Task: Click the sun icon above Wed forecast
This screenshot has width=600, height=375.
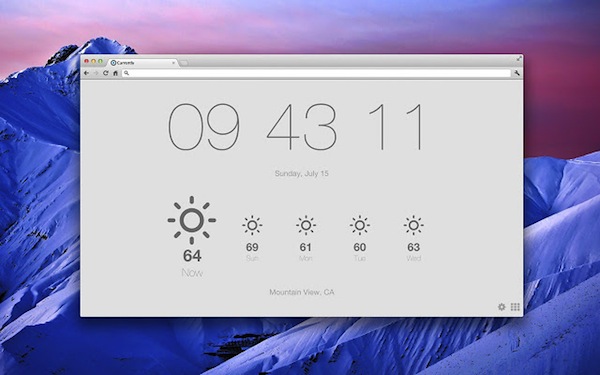Action: pyautogui.click(x=414, y=225)
